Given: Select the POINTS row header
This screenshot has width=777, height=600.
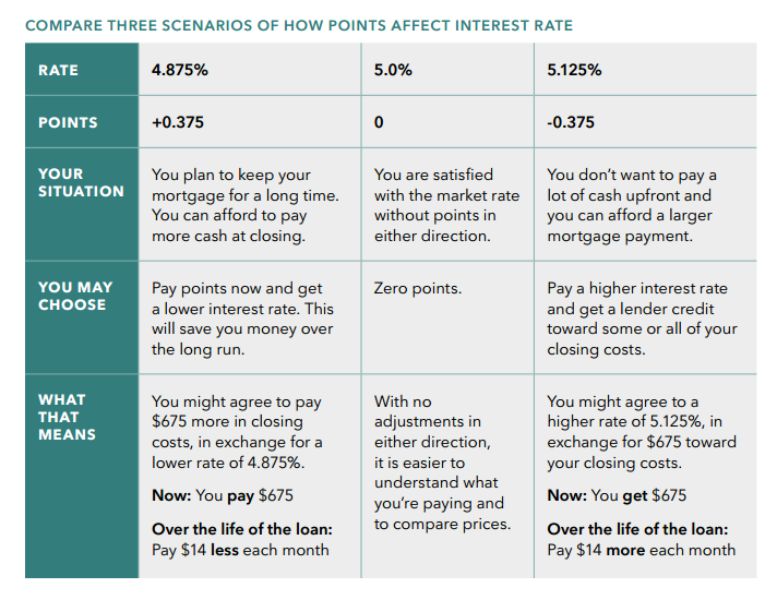Looking at the screenshot, I should tap(68, 123).
